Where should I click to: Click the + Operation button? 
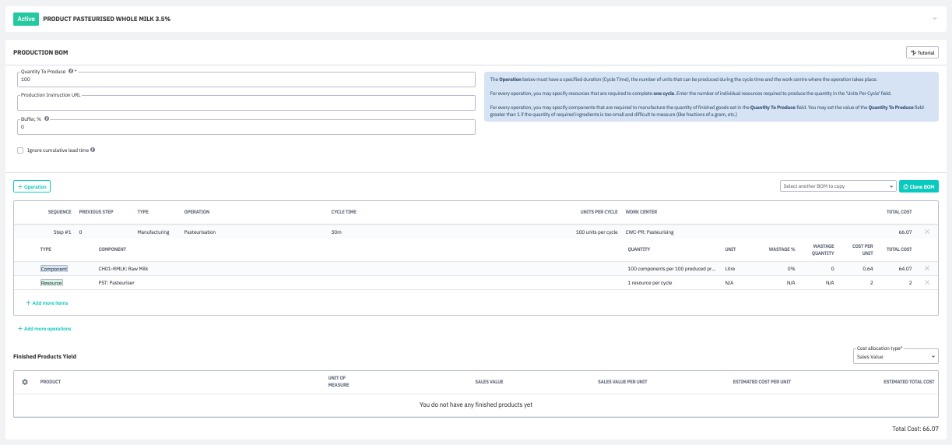coord(31,186)
